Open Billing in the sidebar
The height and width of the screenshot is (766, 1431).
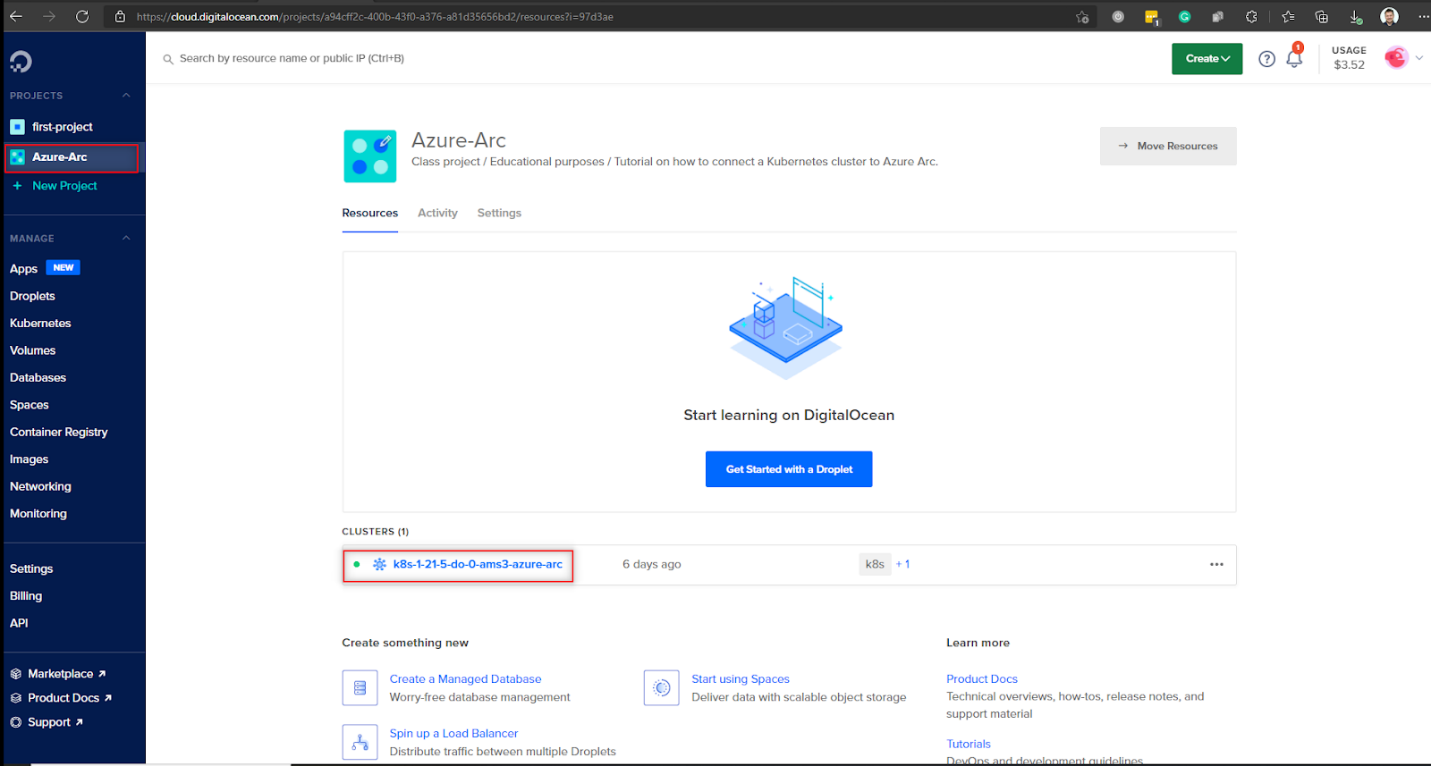coord(26,595)
